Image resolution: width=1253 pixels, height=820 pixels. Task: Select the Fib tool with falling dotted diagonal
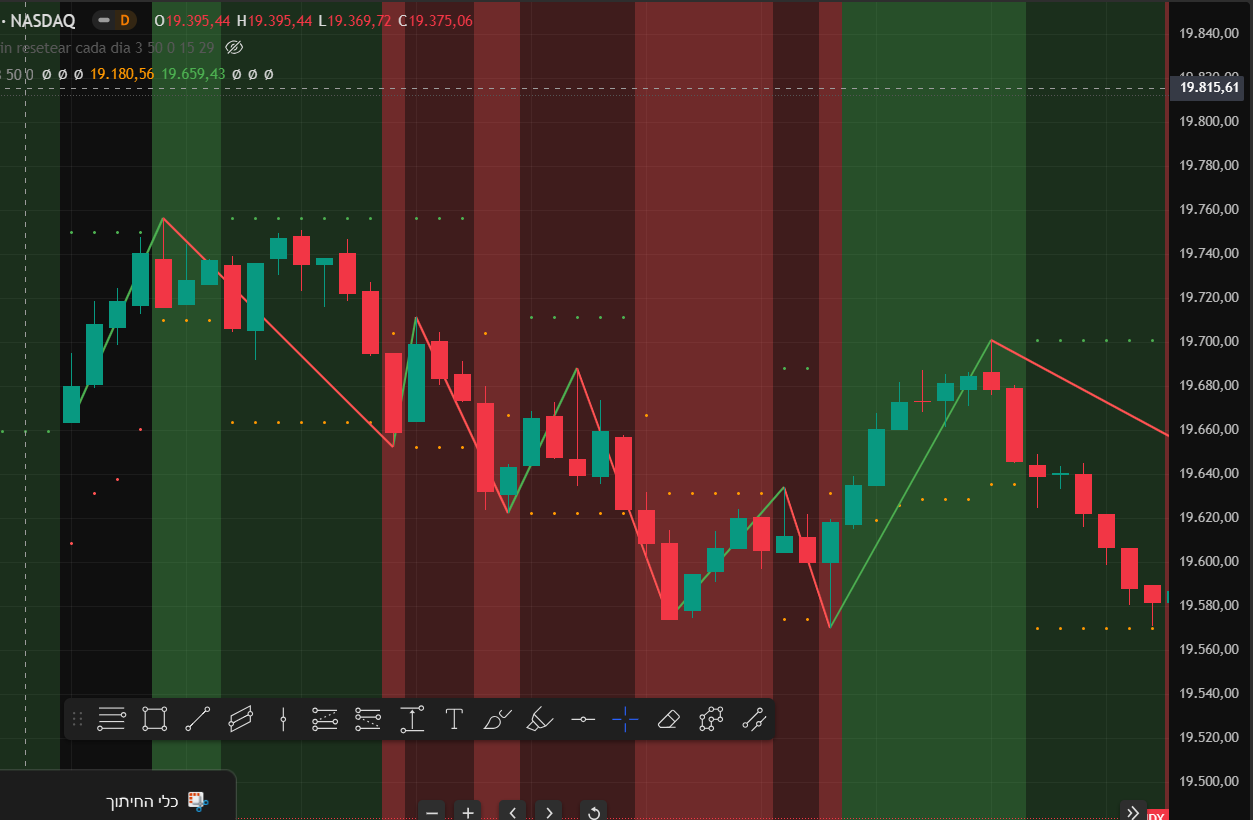[368, 719]
